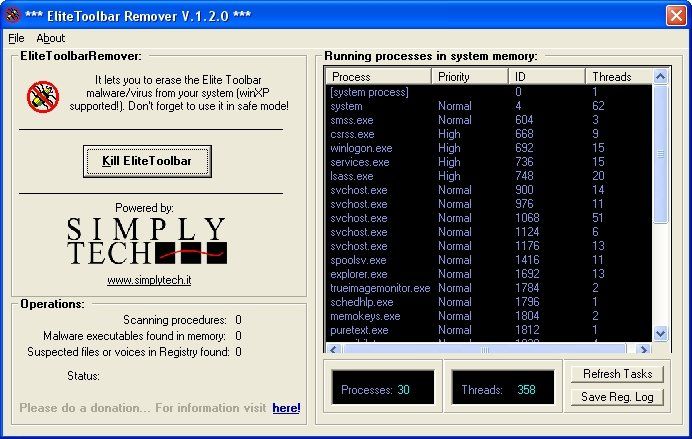Select the memokeys.exe process
This screenshot has height=439, width=692.
pos(489,316)
